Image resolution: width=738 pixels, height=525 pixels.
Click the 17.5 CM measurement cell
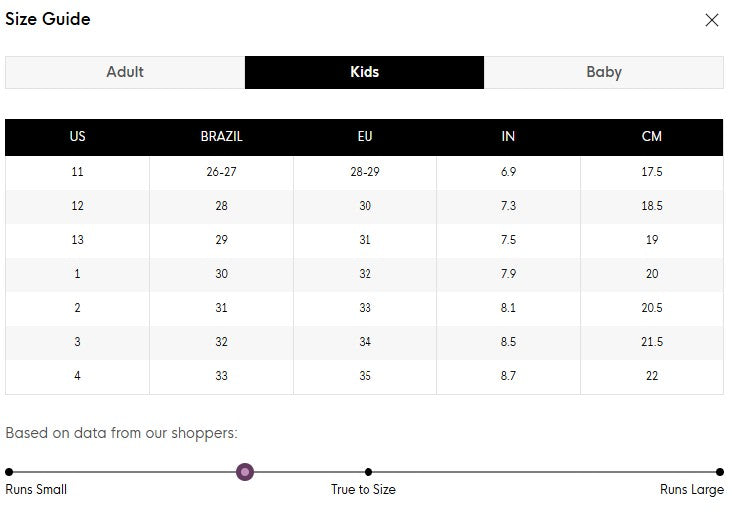point(651,172)
